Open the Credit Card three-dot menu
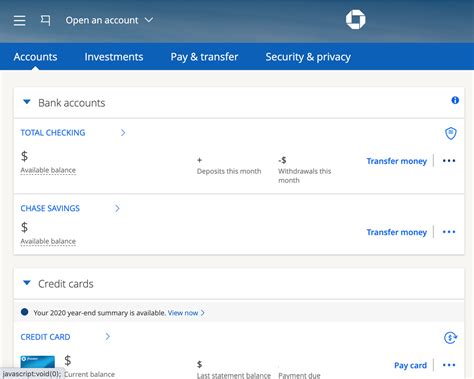474x379 pixels. point(449,365)
